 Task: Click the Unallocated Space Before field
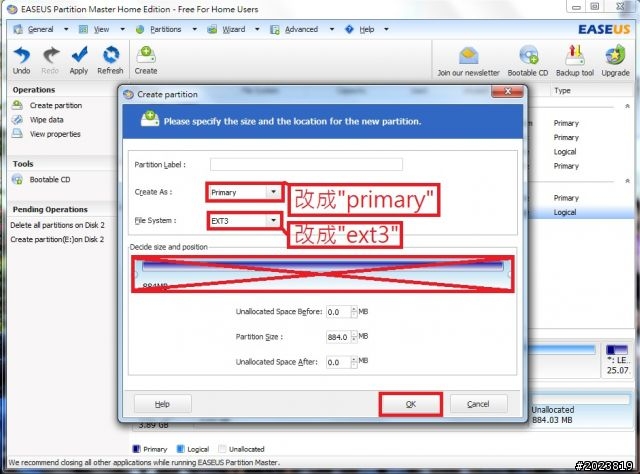pyautogui.click(x=338, y=312)
